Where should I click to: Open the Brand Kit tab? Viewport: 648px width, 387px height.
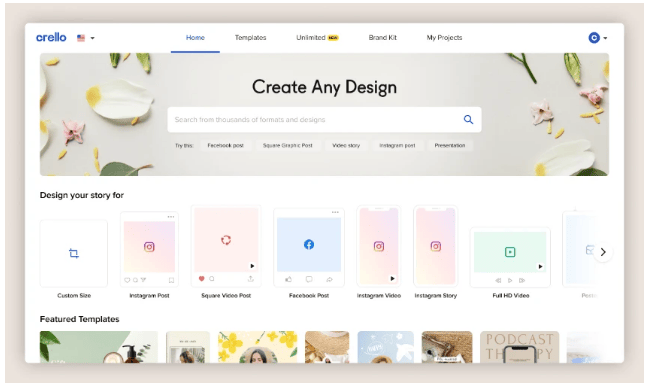(383, 38)
